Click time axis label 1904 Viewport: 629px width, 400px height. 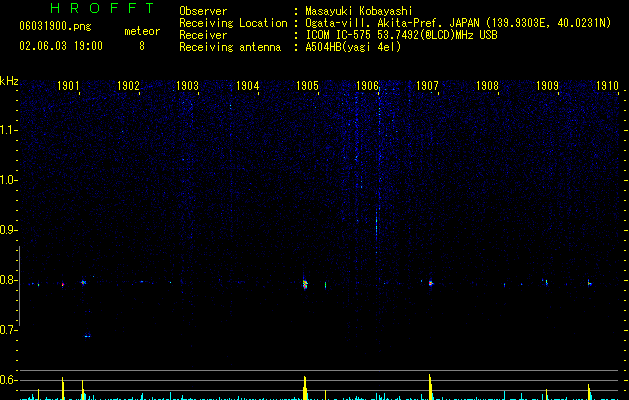coord(248,86)
